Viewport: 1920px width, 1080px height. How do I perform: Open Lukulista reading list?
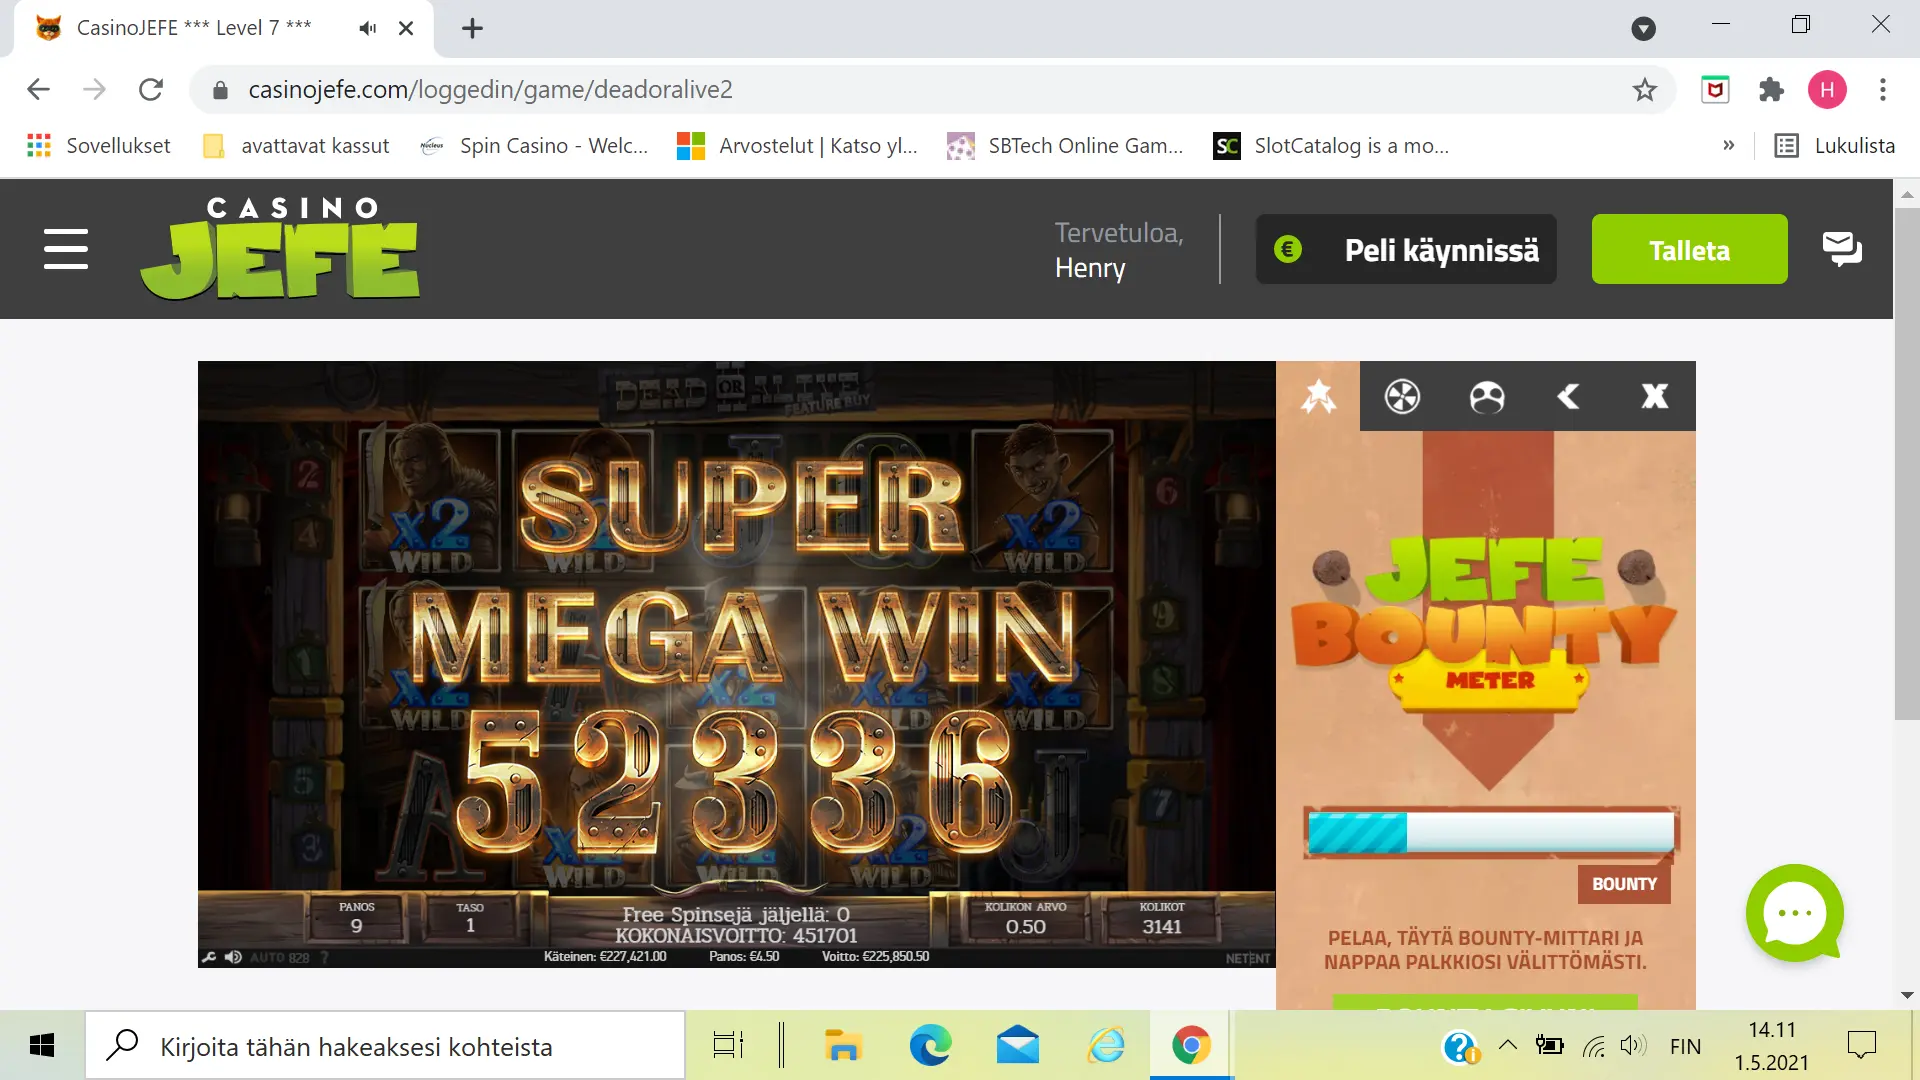(1835, 146)
